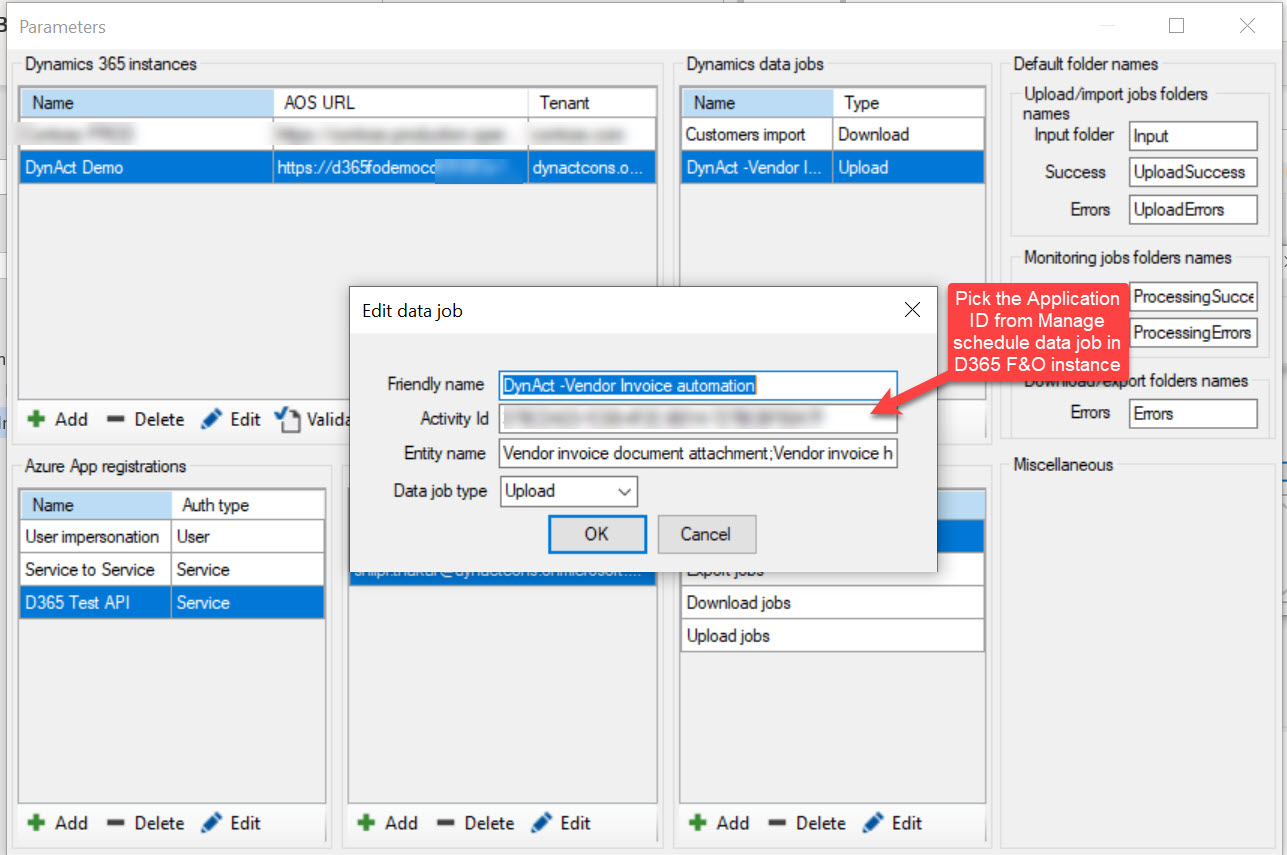Click Edit under Azure App registrations
Viewport: 1287px width, 855px height.
(231, 823)
